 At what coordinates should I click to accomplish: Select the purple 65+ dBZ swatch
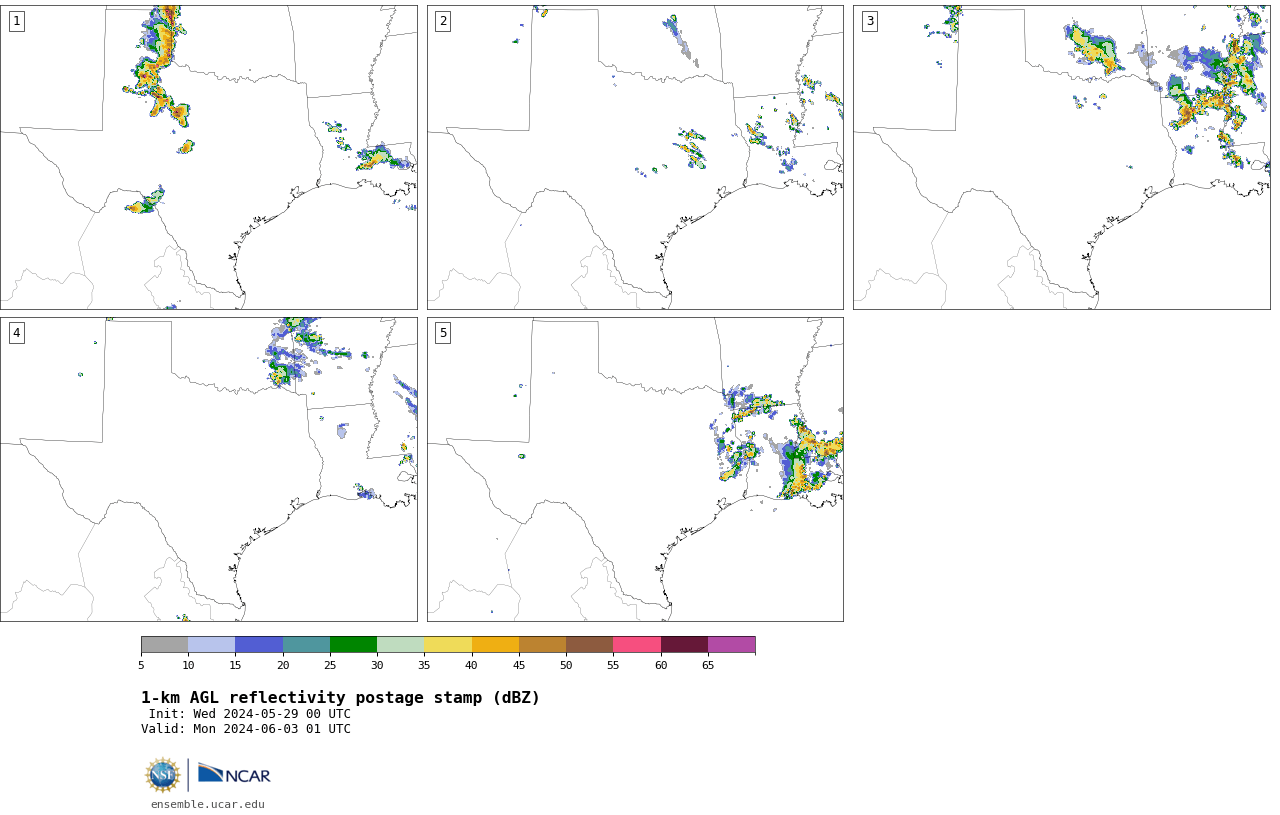coord(731,644)
